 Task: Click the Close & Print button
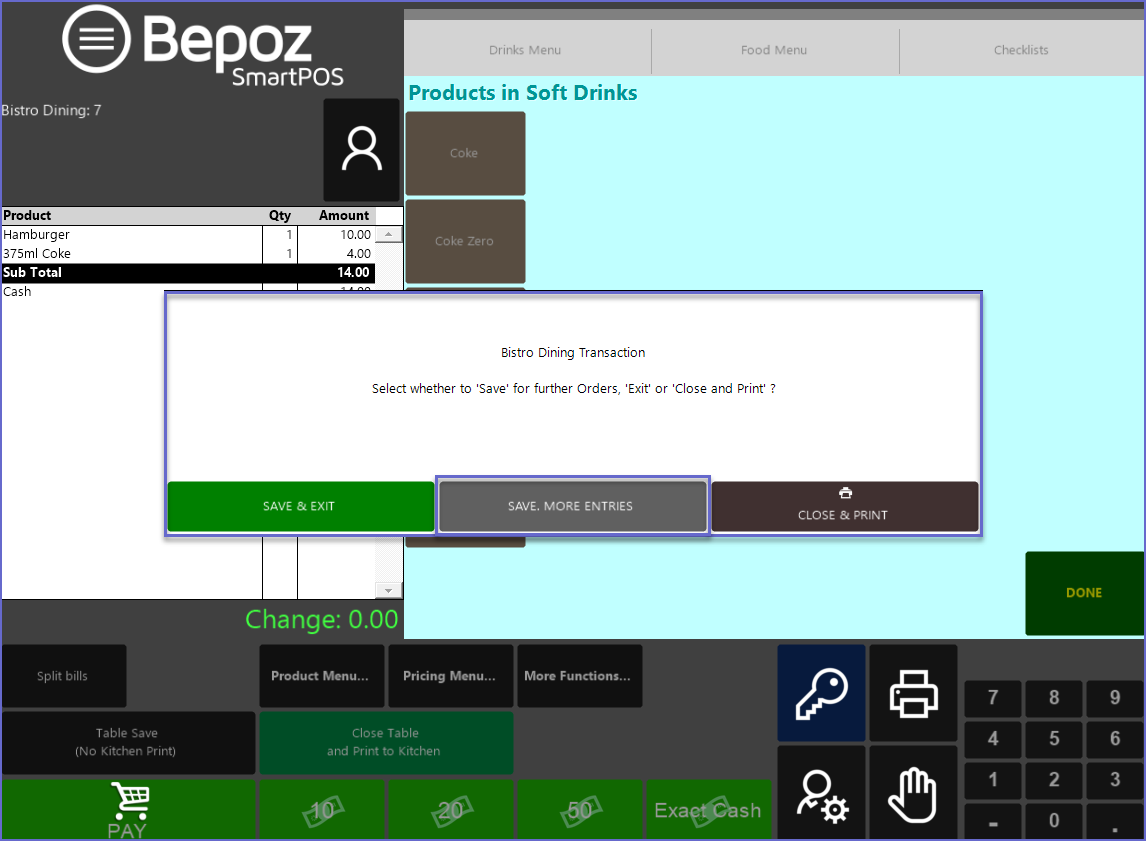tap(844, 506)
